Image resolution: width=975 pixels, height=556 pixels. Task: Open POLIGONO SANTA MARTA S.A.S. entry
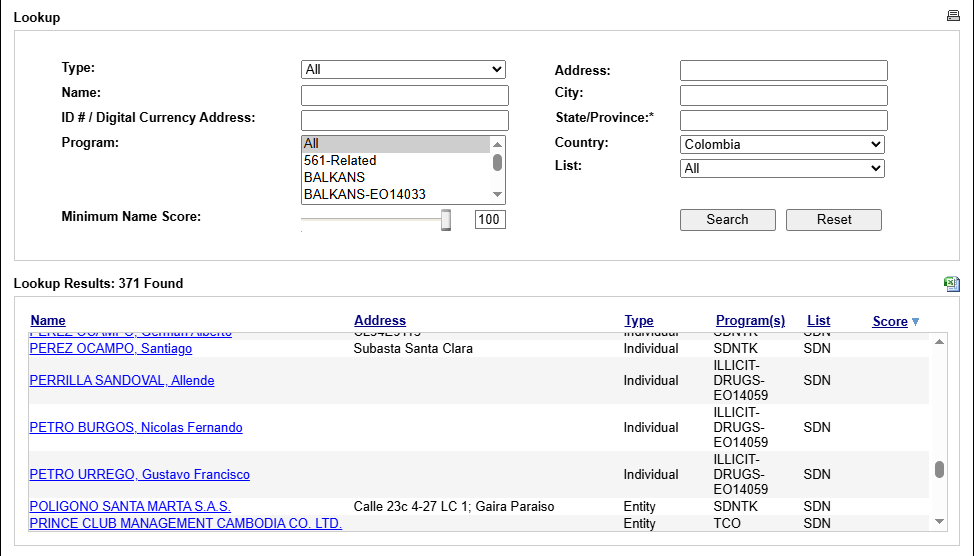[x=130, y=507]
